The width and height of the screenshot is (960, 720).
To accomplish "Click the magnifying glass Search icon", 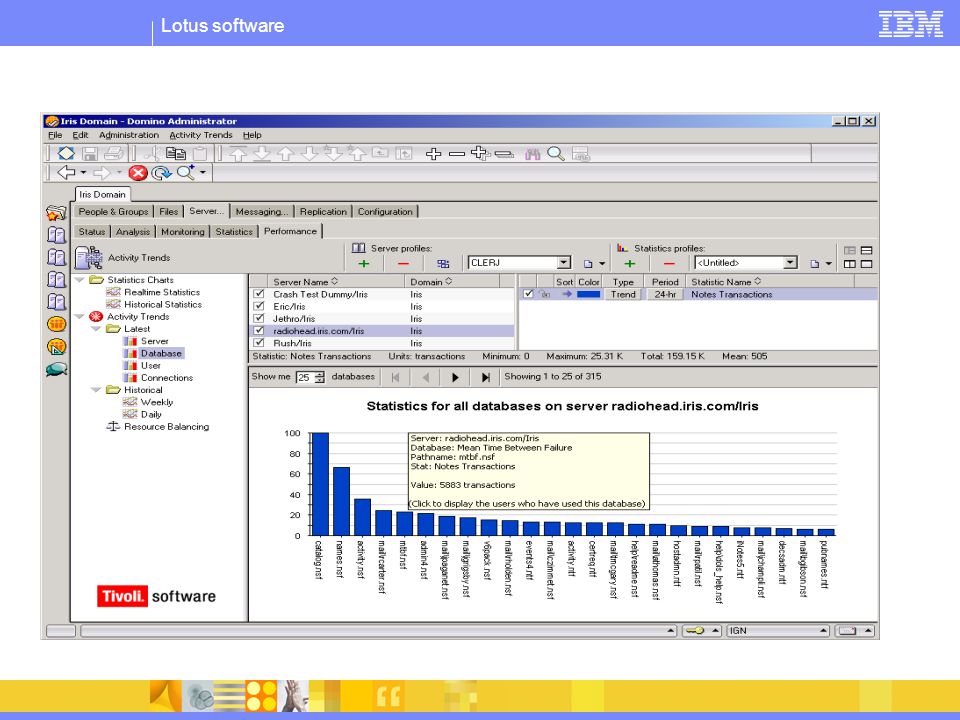I will click(x=556, y=154).
